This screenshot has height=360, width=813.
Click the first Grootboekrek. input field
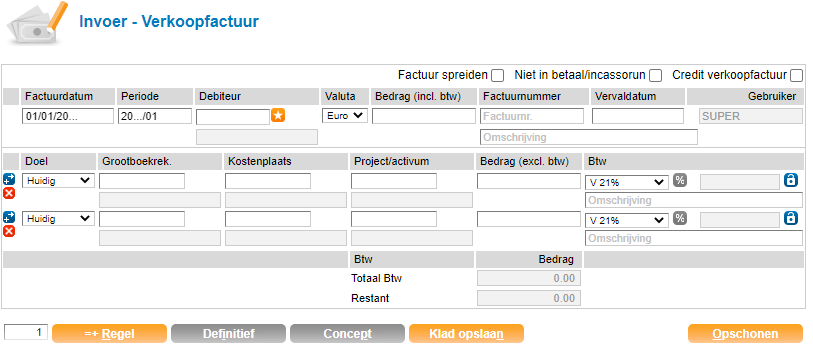click(x=142, y=181)
